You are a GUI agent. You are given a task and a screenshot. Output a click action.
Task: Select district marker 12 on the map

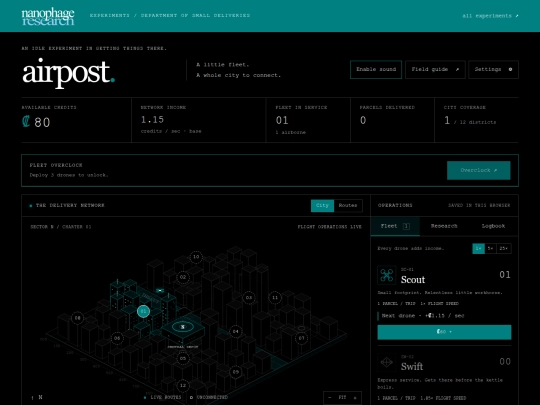(x=183, y=385)
